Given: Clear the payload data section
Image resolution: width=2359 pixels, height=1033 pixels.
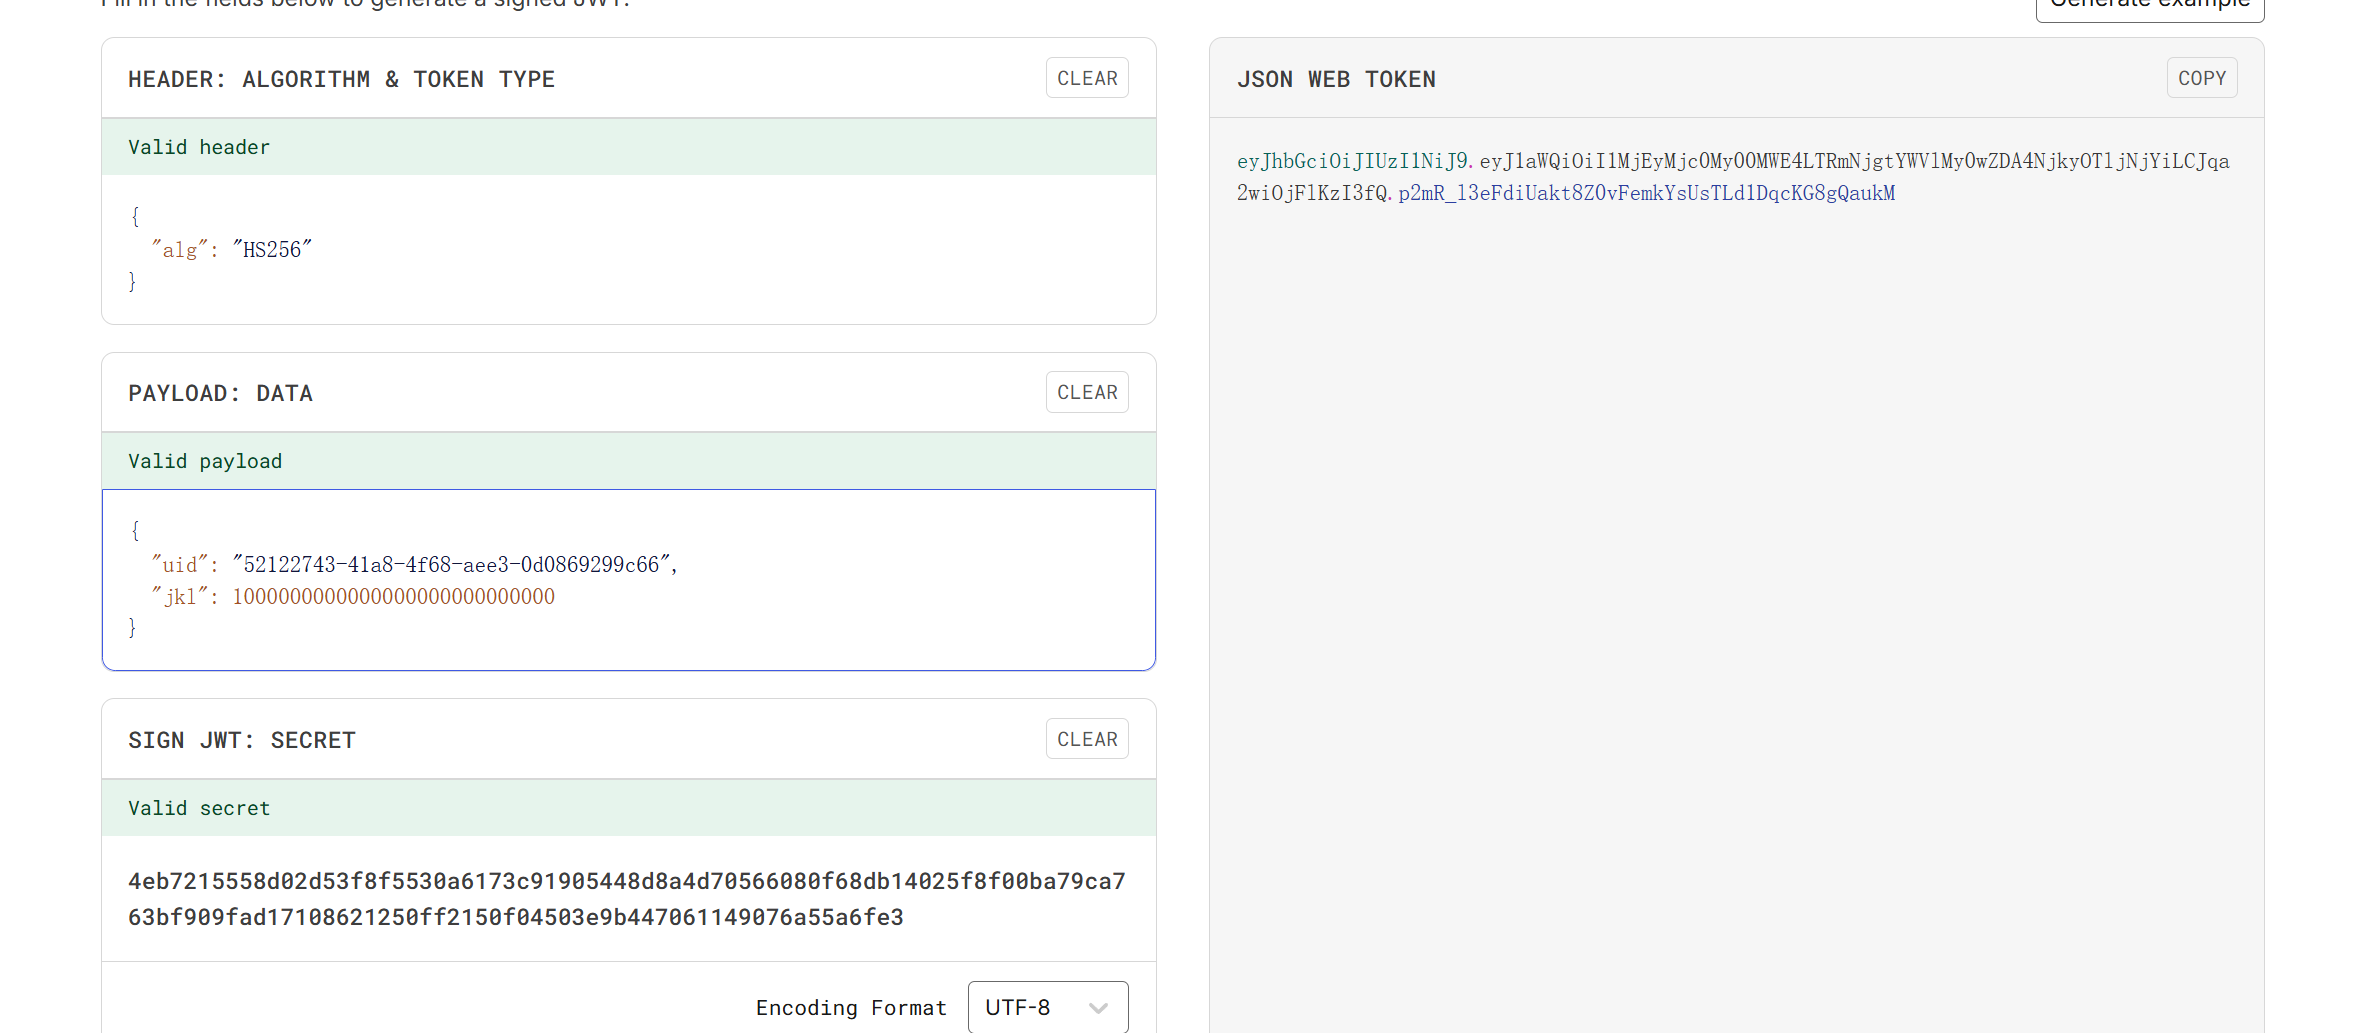Looking at the screenshot, I should click(x=1086, y=392).
